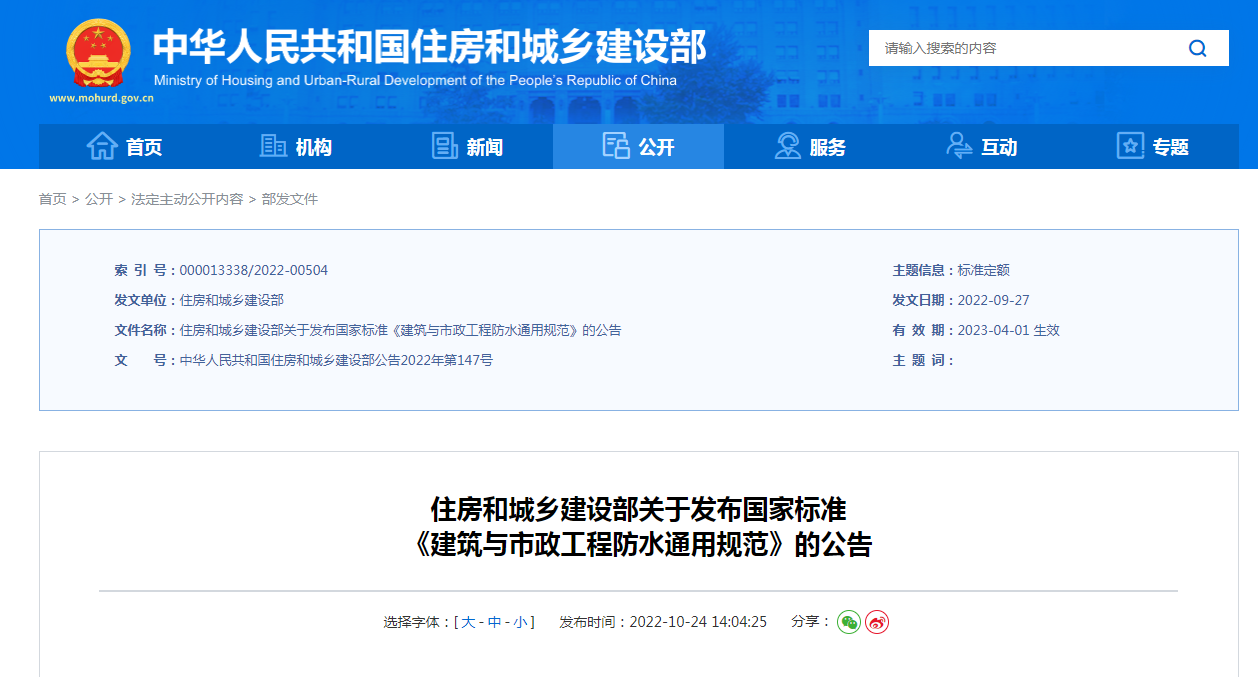Click the document icon beside 公开

[616, 146]
